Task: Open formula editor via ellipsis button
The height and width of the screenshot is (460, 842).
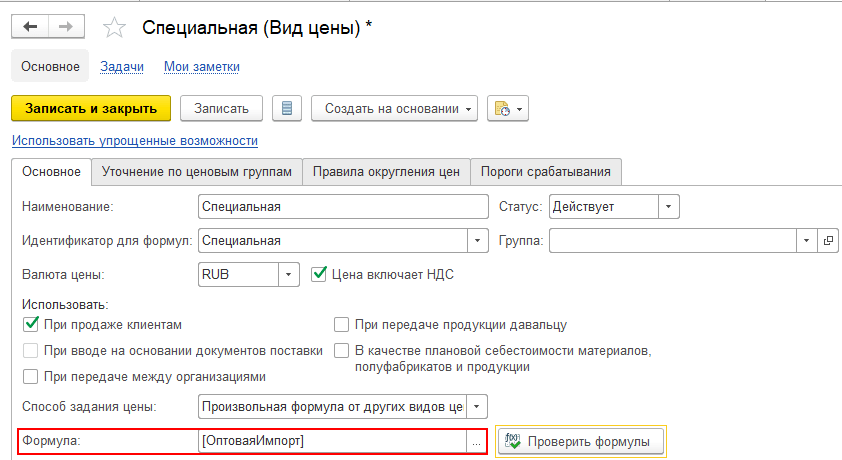Action: [x=477, y=441]
